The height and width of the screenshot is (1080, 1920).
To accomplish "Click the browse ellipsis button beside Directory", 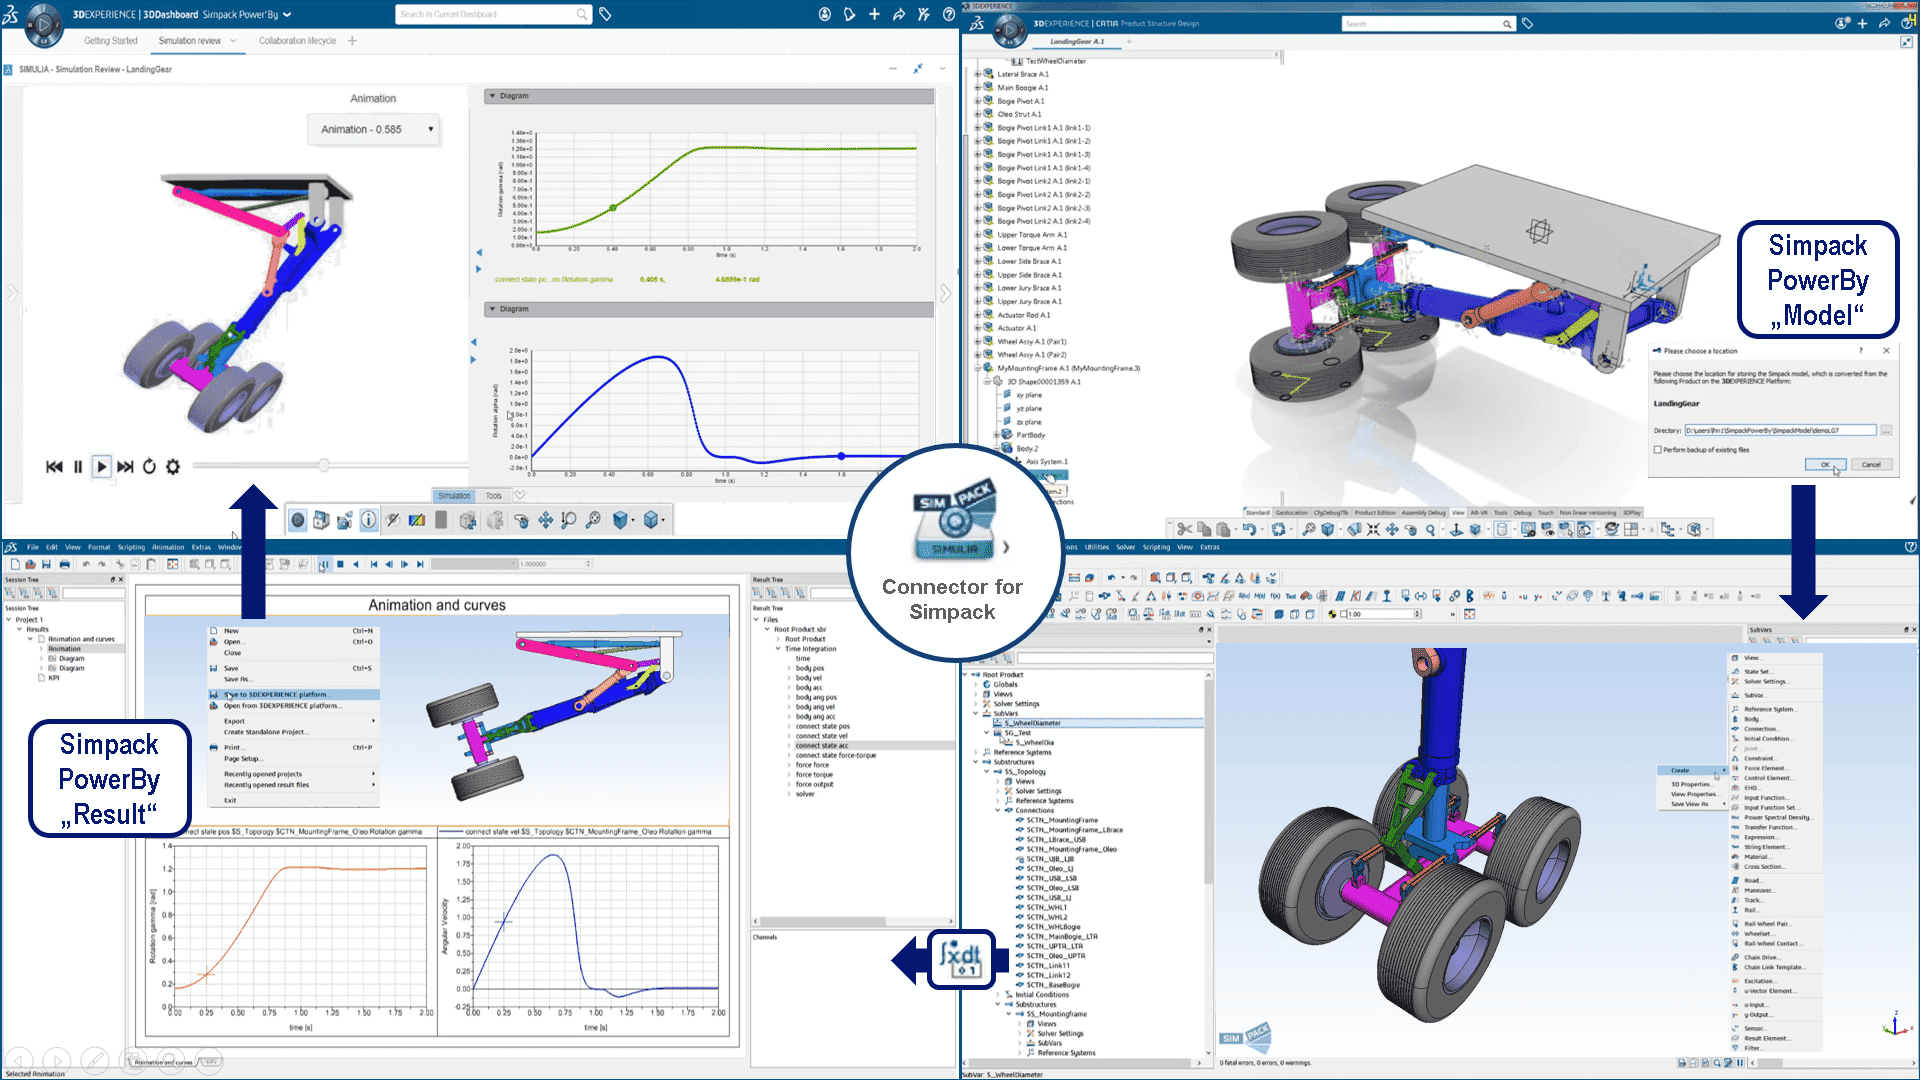I will [1886, 431].
